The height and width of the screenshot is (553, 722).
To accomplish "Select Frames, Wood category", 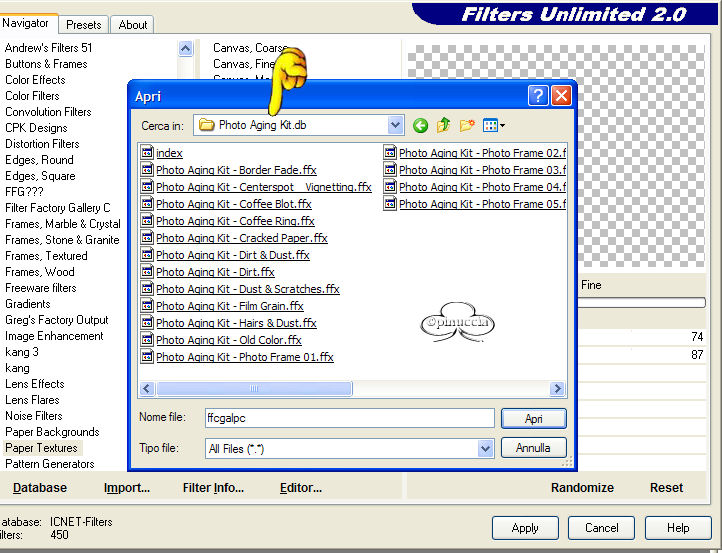I will click(x=40, y=272).
